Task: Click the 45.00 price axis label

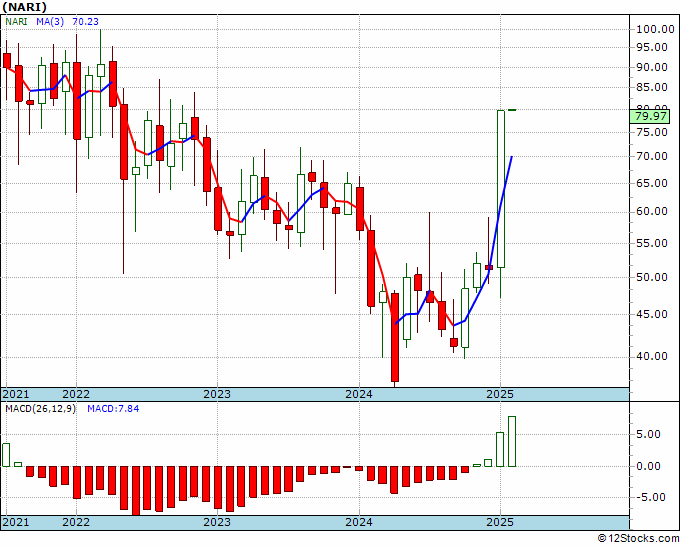Action: tap(652, 314)
